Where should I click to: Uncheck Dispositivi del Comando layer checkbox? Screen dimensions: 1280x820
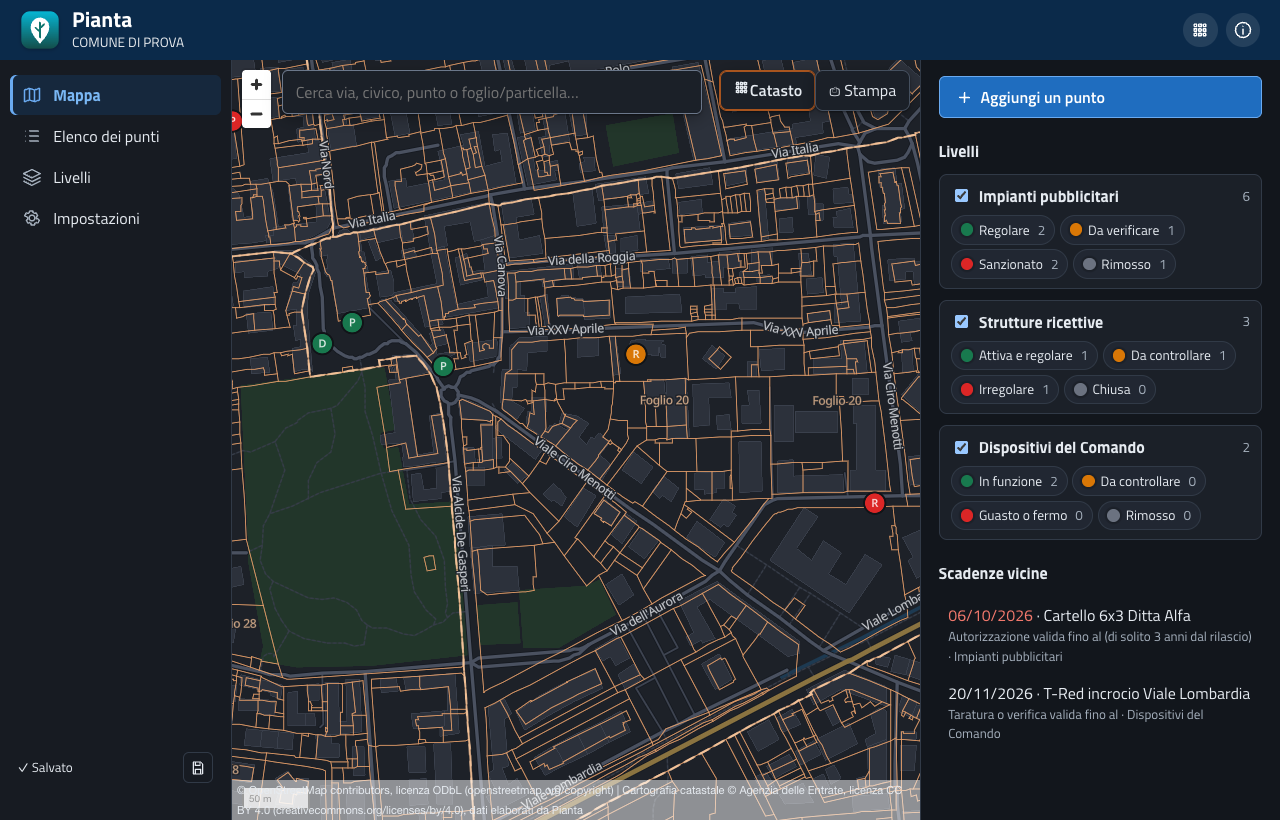coord(962,447)
